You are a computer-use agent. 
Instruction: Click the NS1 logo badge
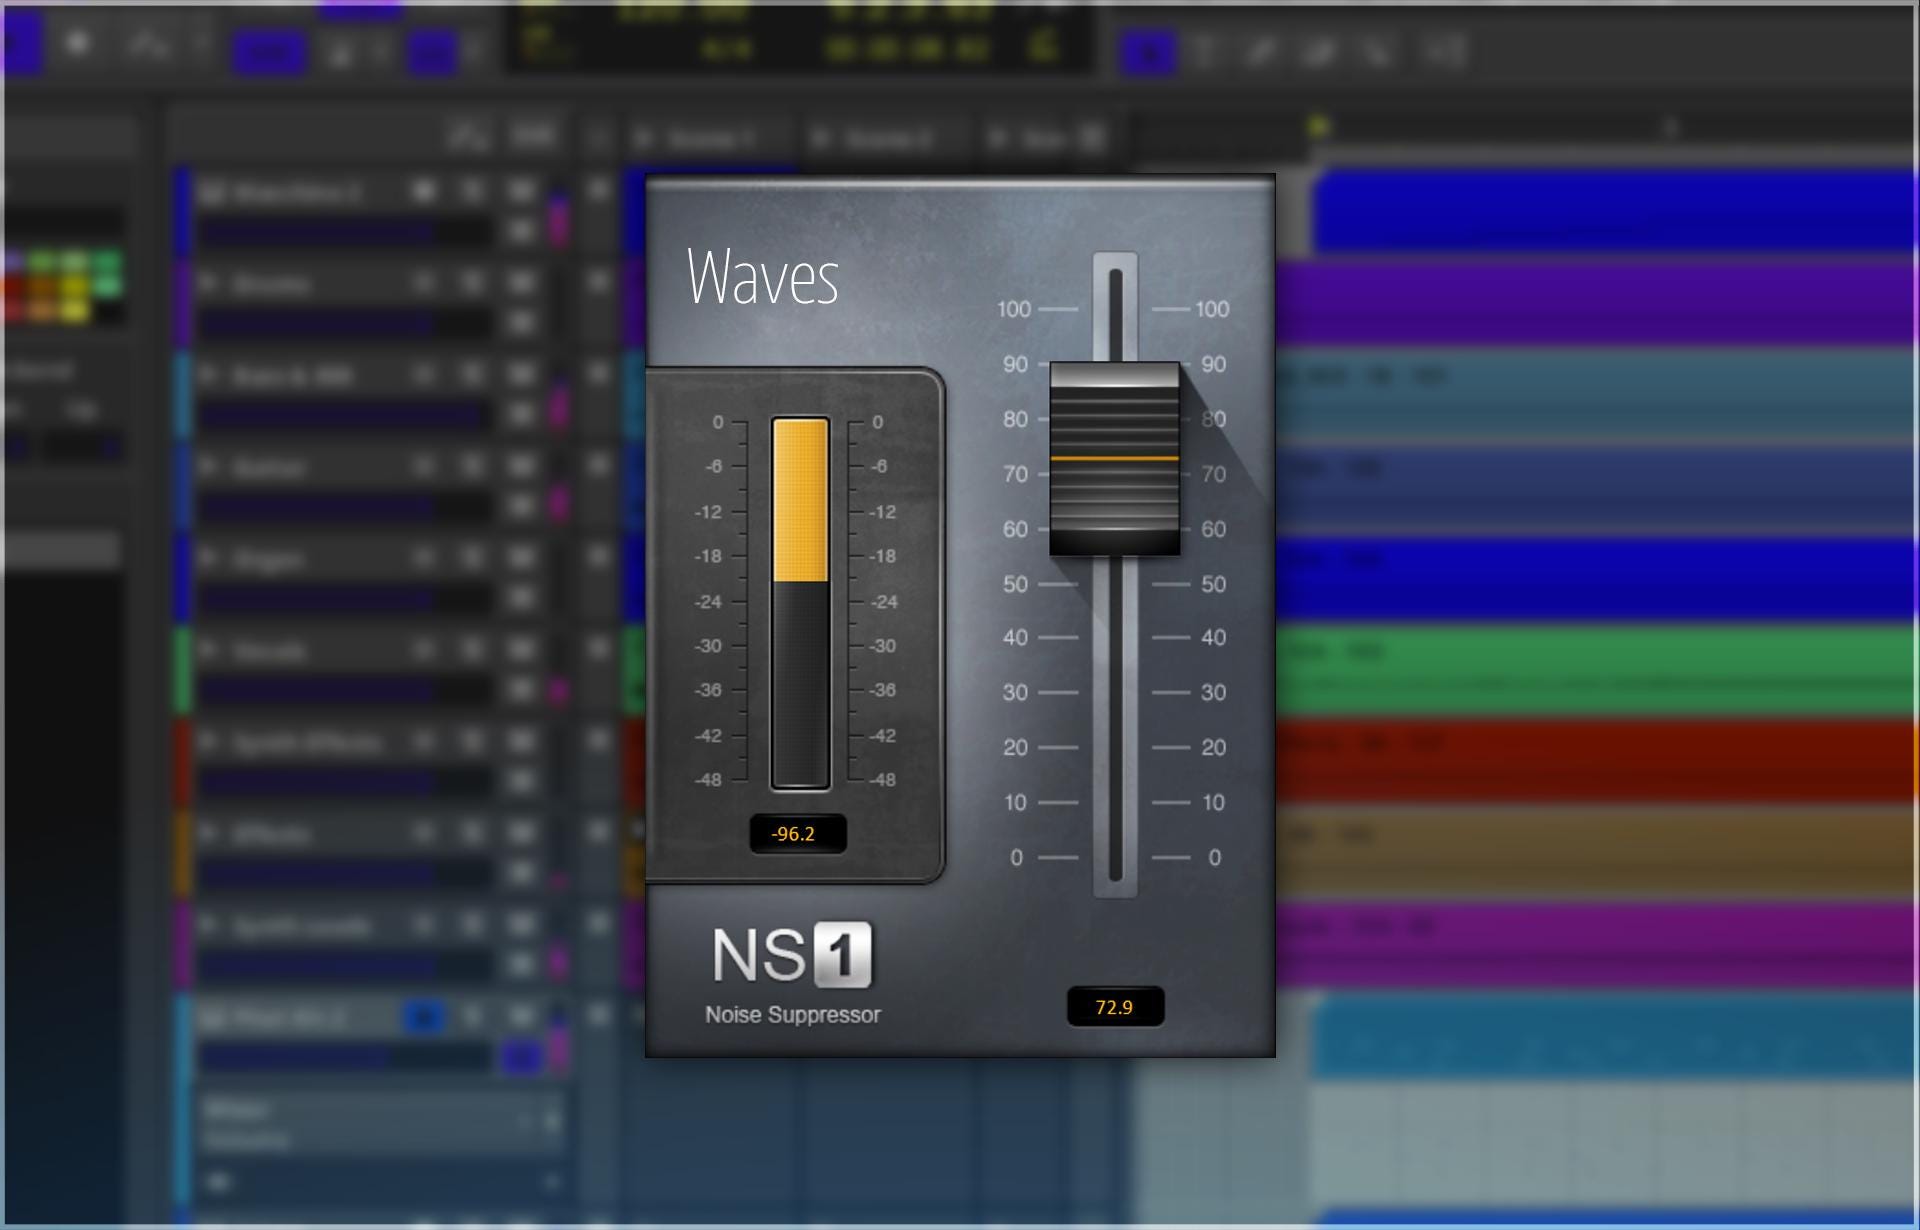tap(792, 955)
